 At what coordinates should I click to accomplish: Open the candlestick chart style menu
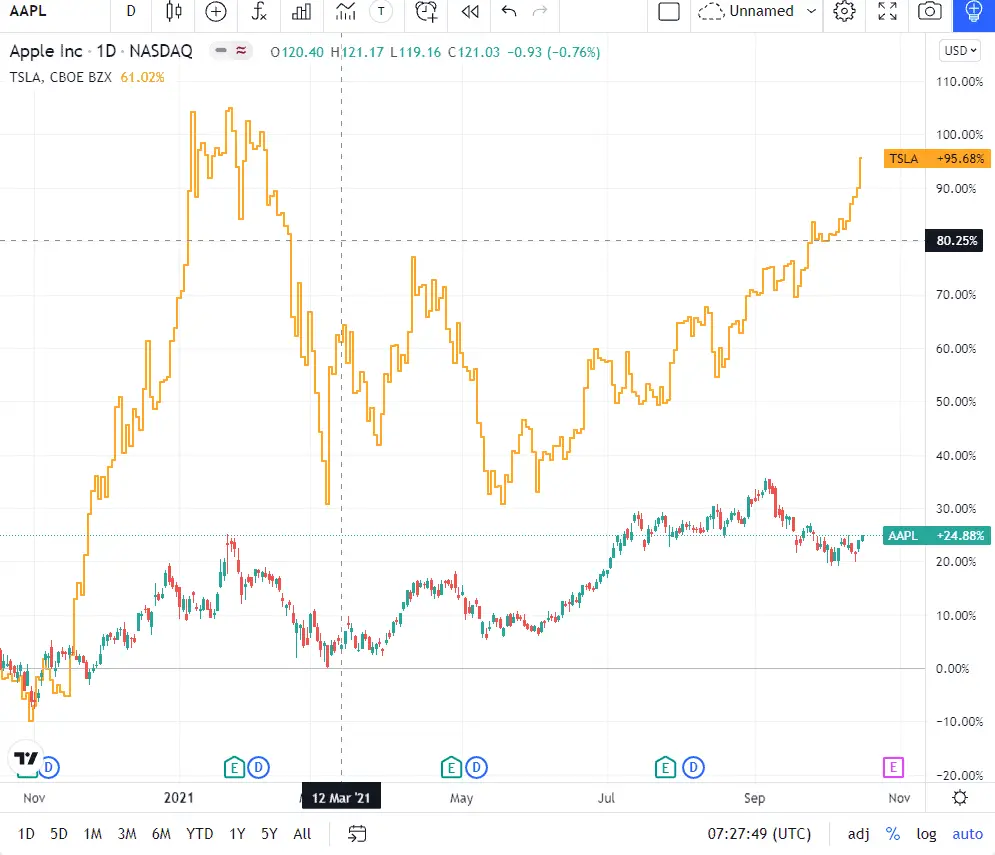tap(173, 11)
